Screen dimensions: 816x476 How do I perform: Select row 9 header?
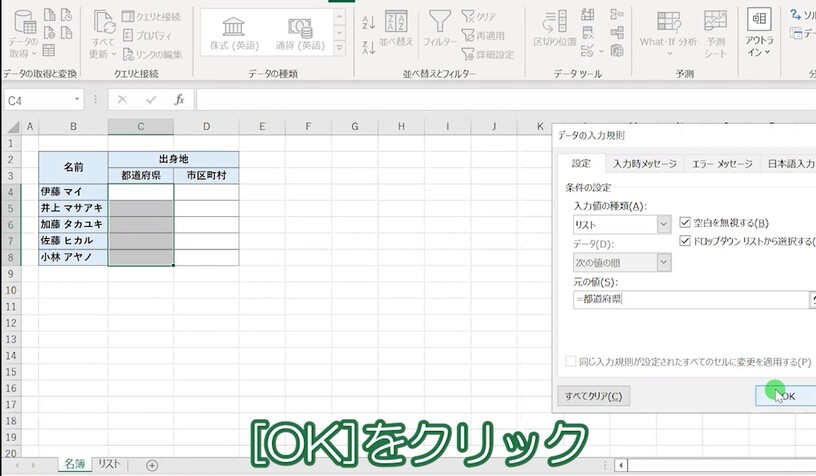11,274
